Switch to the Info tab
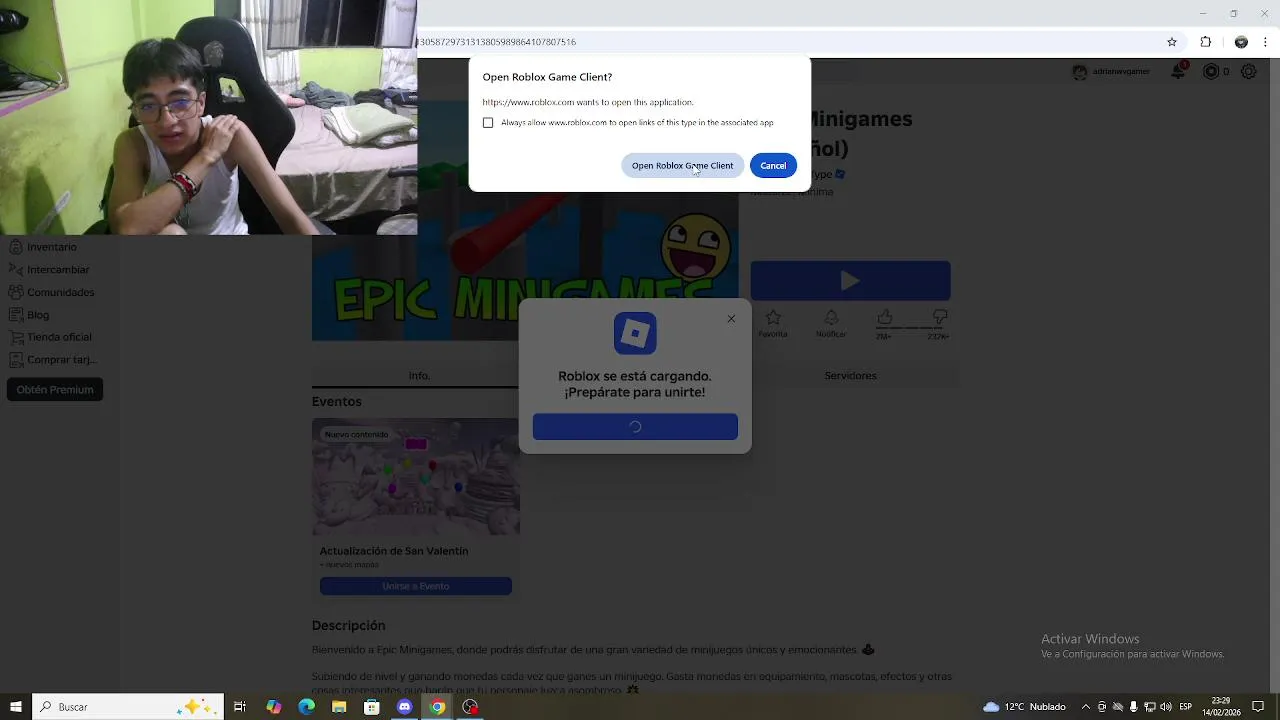The image size is (1280, 720). 419,376
